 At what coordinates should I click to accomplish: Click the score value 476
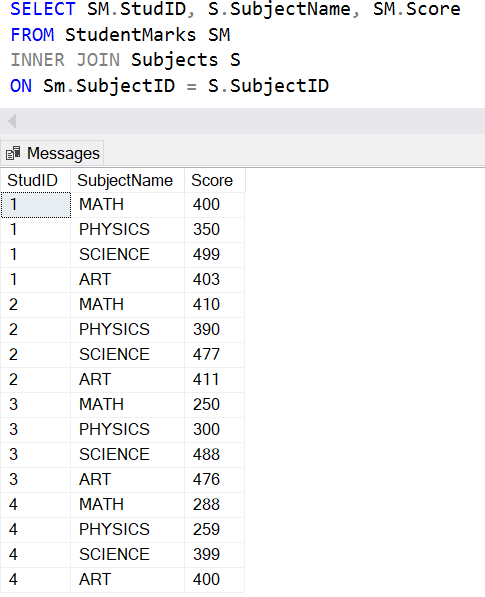point(206,480)
